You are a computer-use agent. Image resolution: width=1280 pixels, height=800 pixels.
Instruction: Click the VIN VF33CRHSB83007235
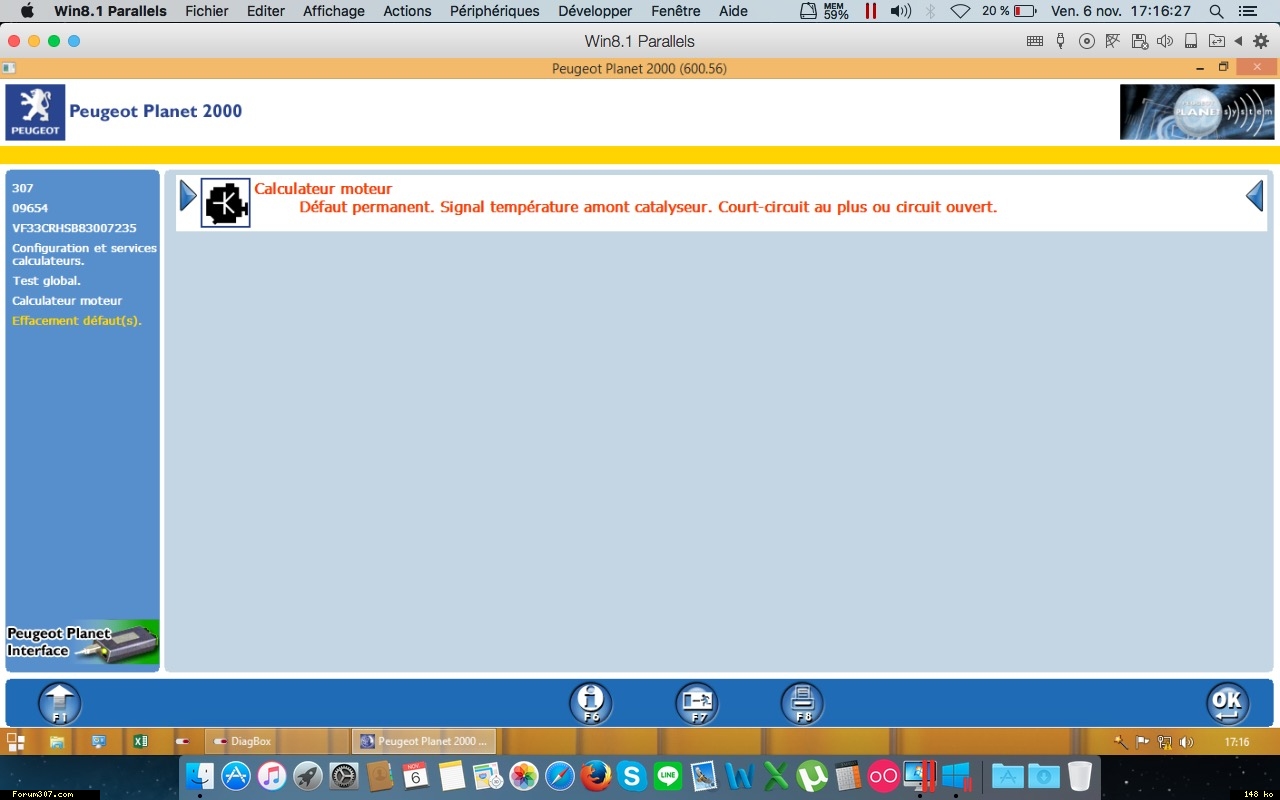click(74, 228)
